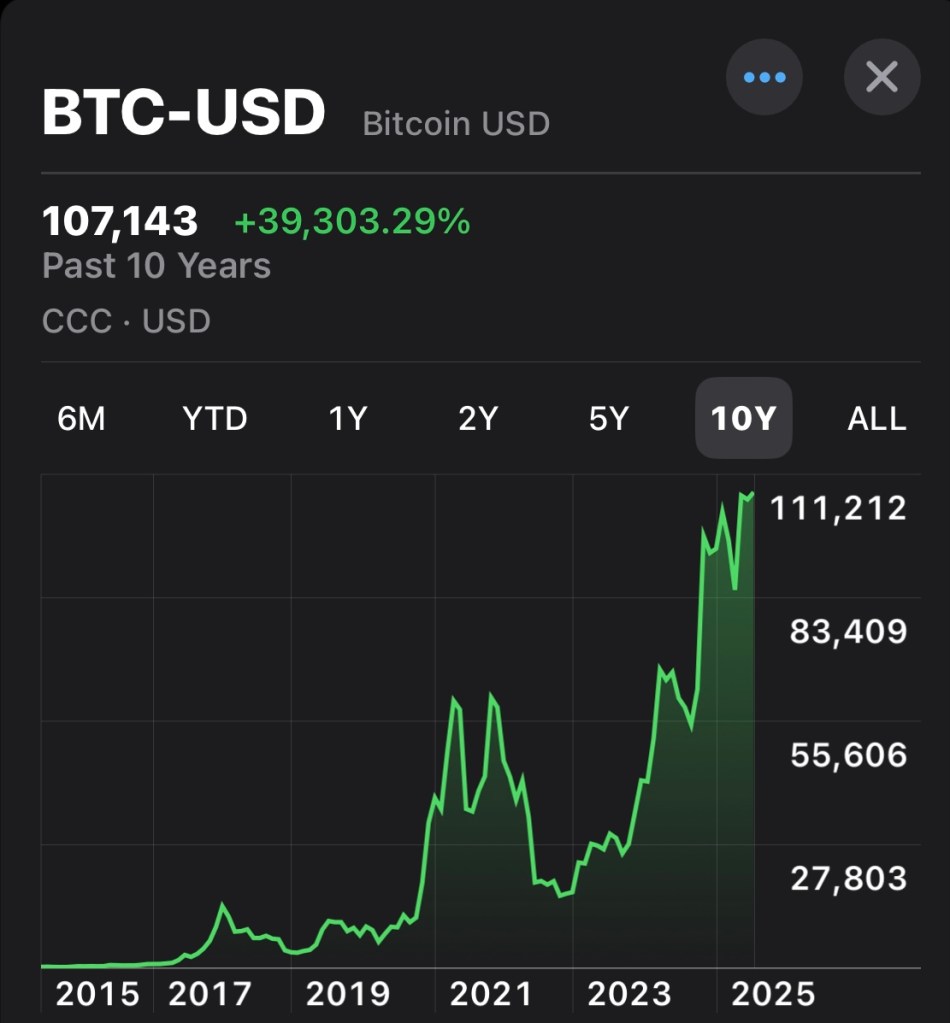950x1023 pixels.
Task: Tap the BTC-USD ticker title
Action: coord(184,114)
